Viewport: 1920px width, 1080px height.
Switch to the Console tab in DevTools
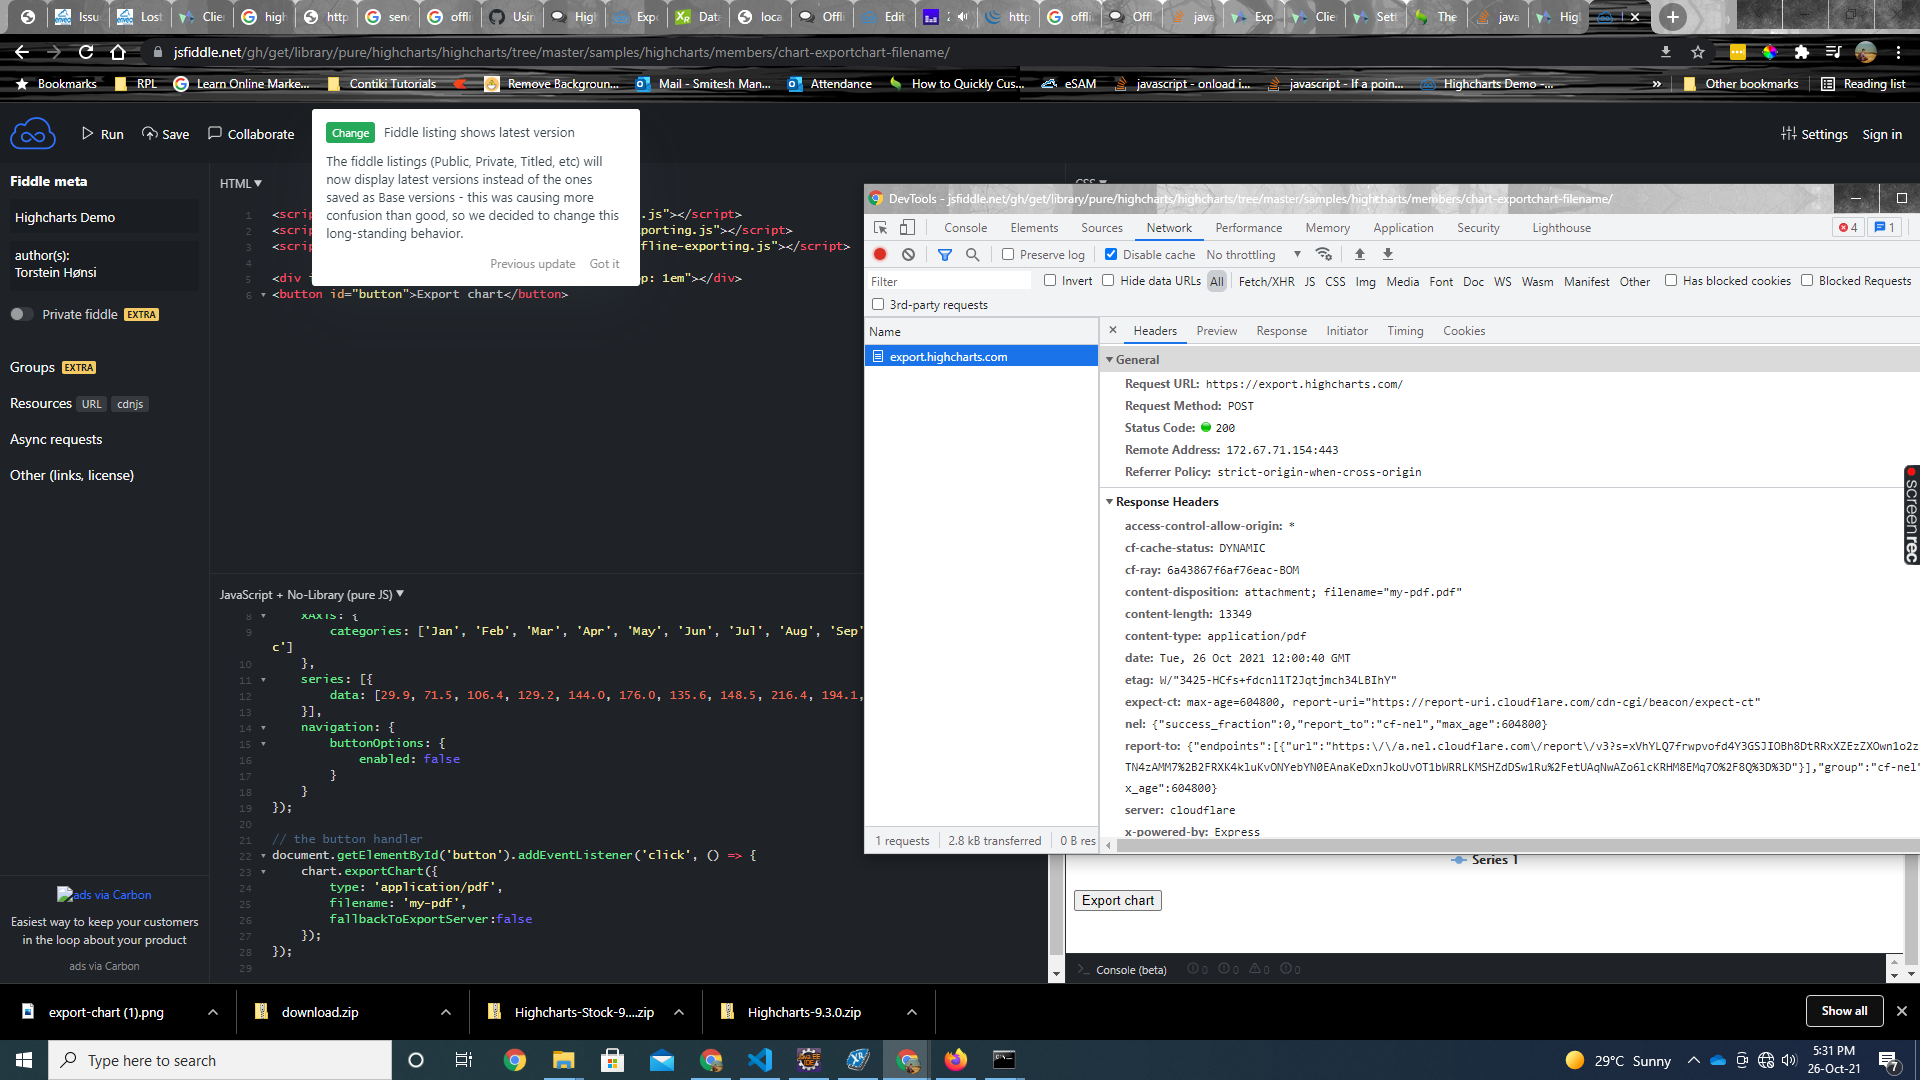pos(964,227)
